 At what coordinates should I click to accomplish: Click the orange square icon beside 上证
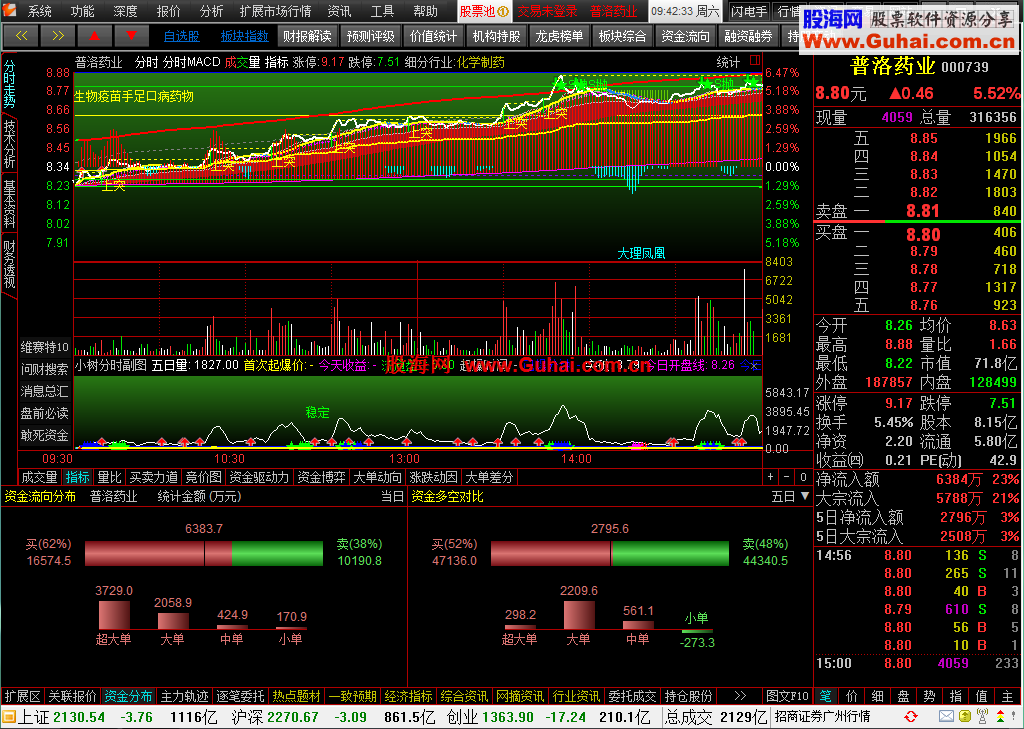point(8,717)
